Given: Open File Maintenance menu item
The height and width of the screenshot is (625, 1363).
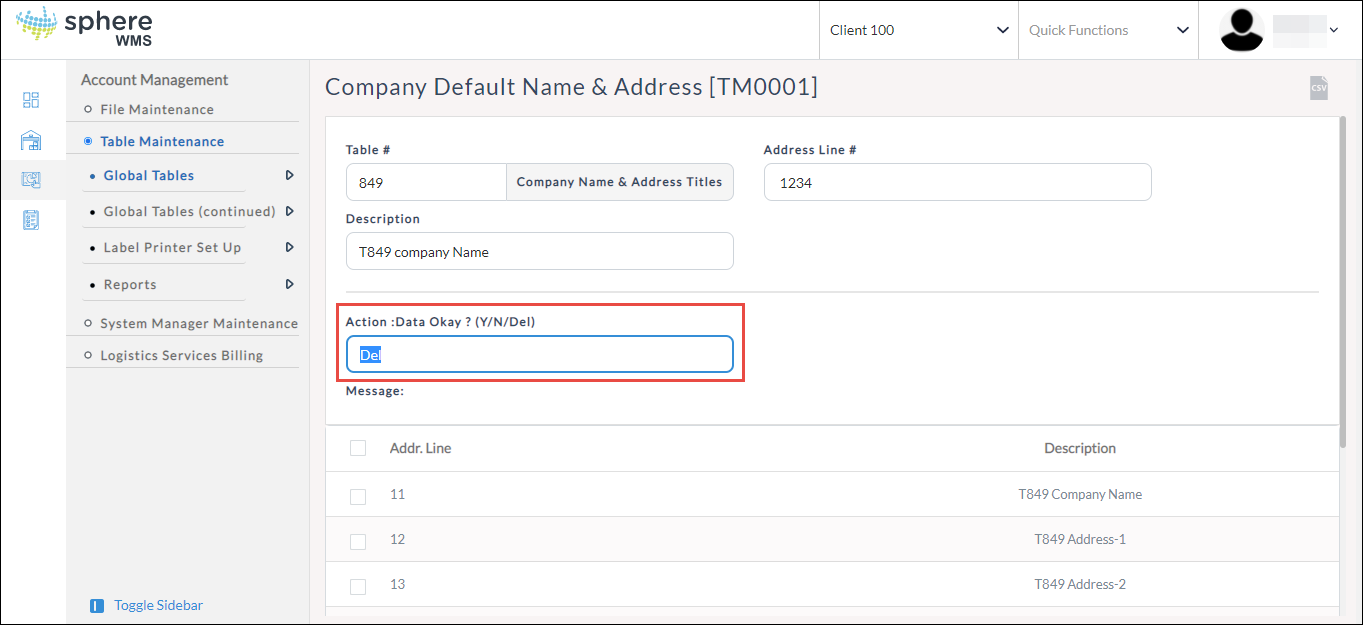Looking at the screenshot, I should coord(157,109).
